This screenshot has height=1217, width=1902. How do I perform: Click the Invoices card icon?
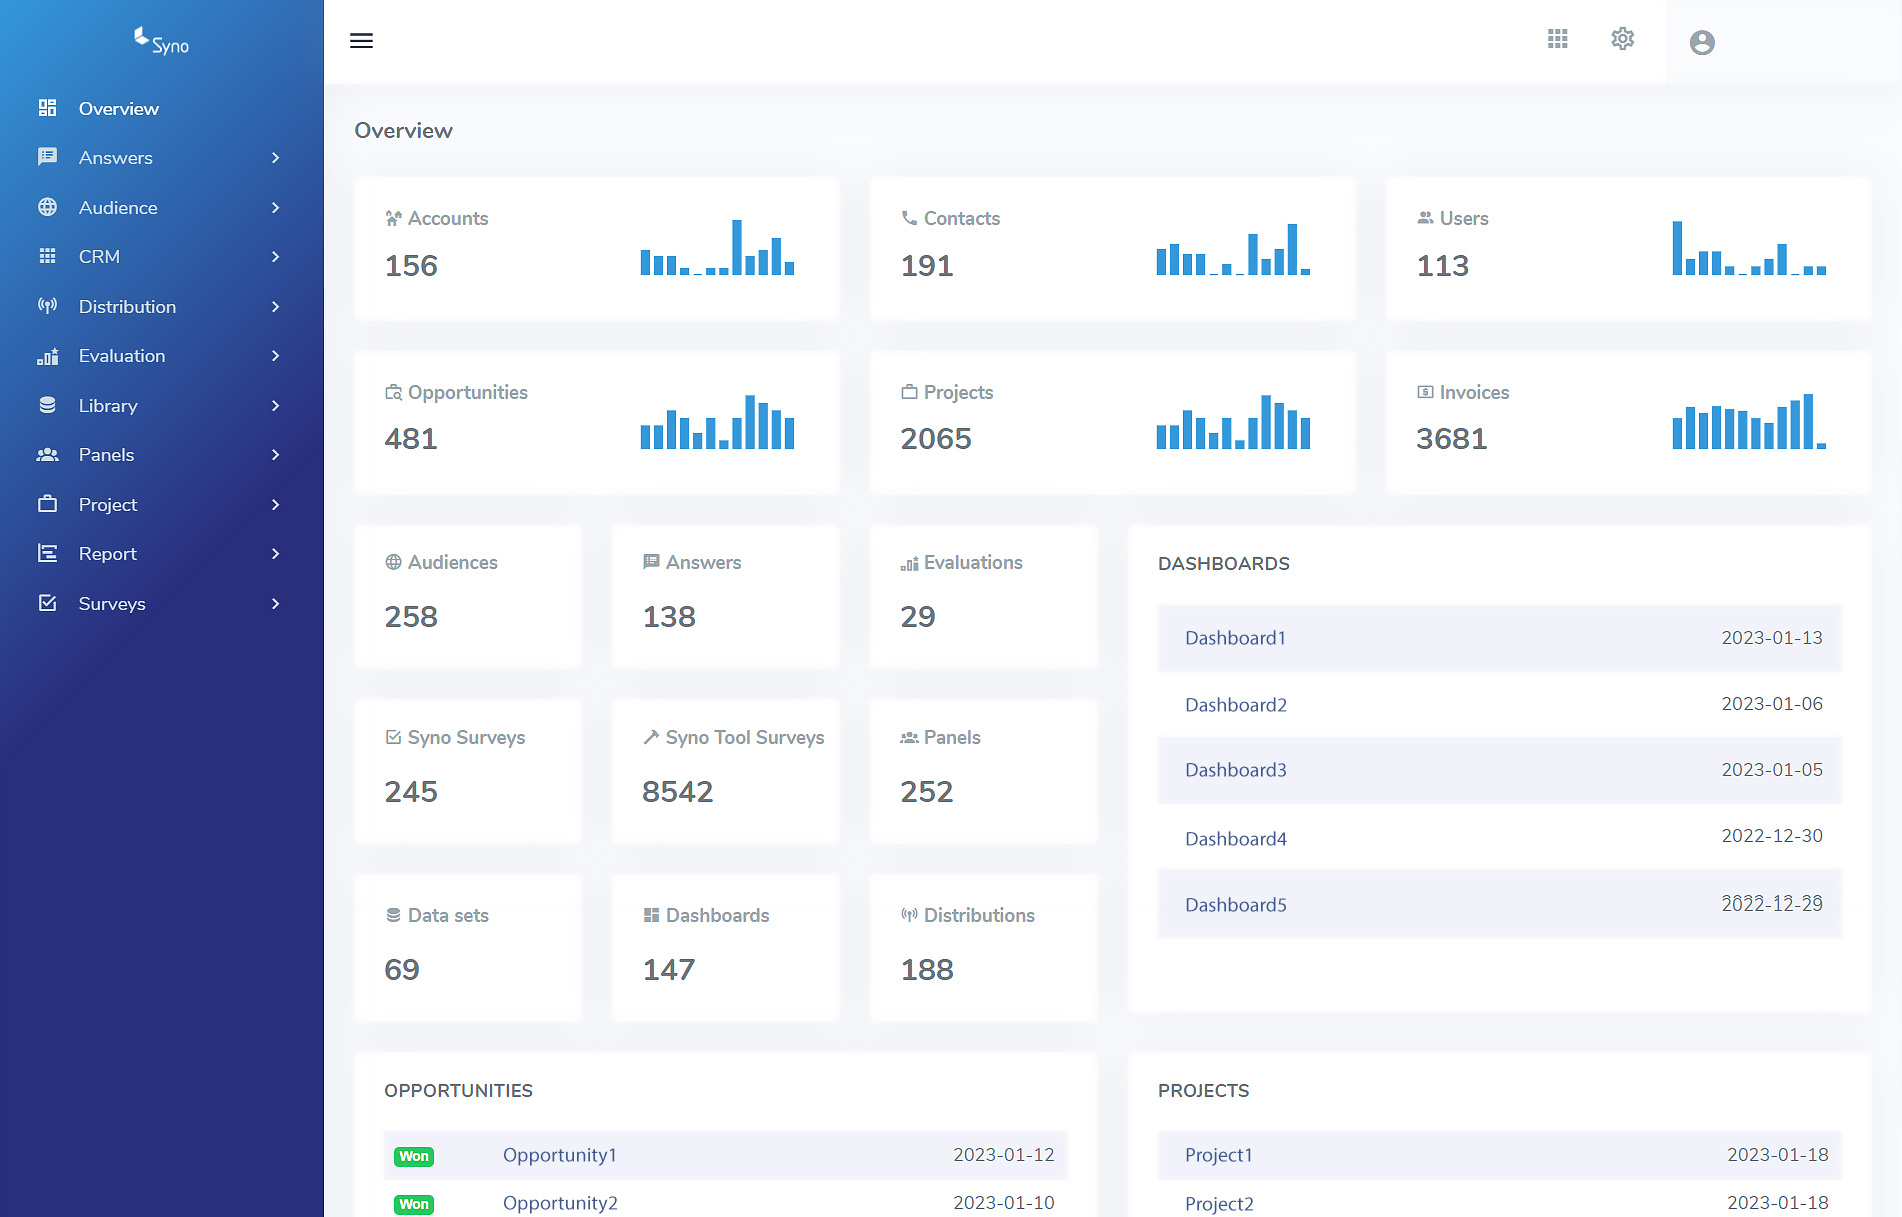pos(1425,392)
